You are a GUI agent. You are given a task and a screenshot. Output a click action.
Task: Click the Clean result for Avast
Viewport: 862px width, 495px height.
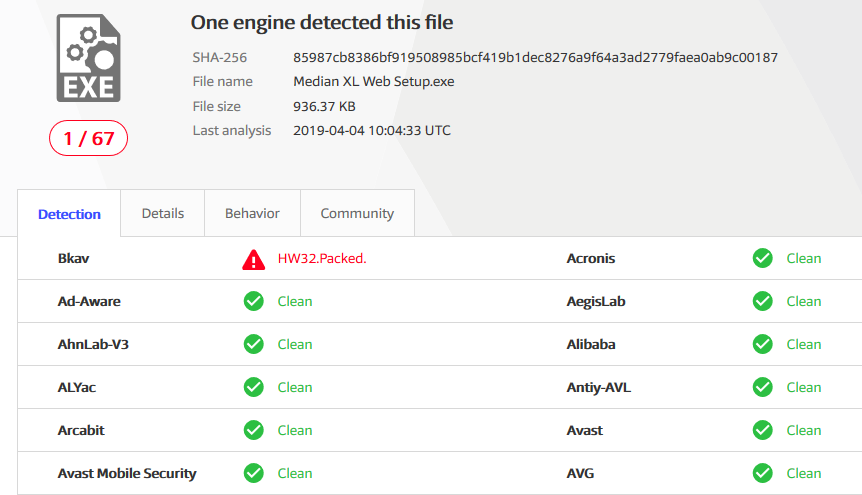pyautogui.click(x=804, y=430)
